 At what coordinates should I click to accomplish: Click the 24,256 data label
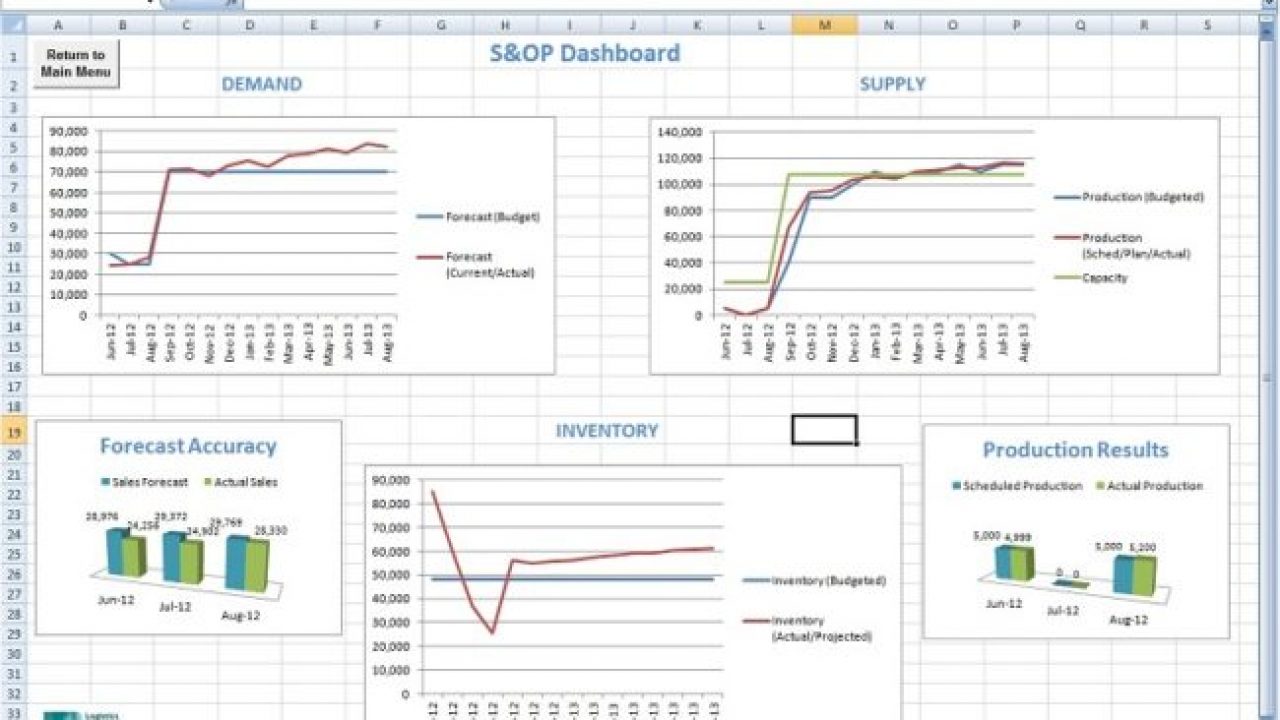[x=143, y=524]
